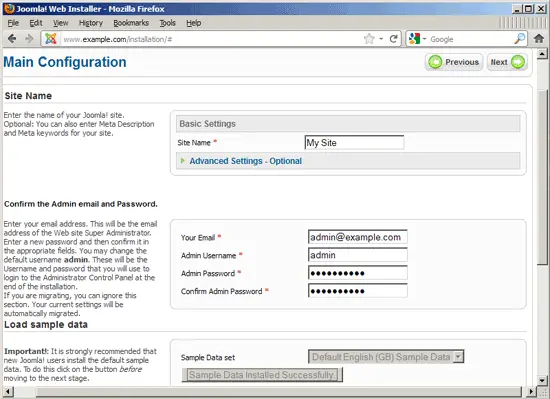Click the browser Back arrow icon
Viewport: 550px width, 399px height.
coord(12,39)
